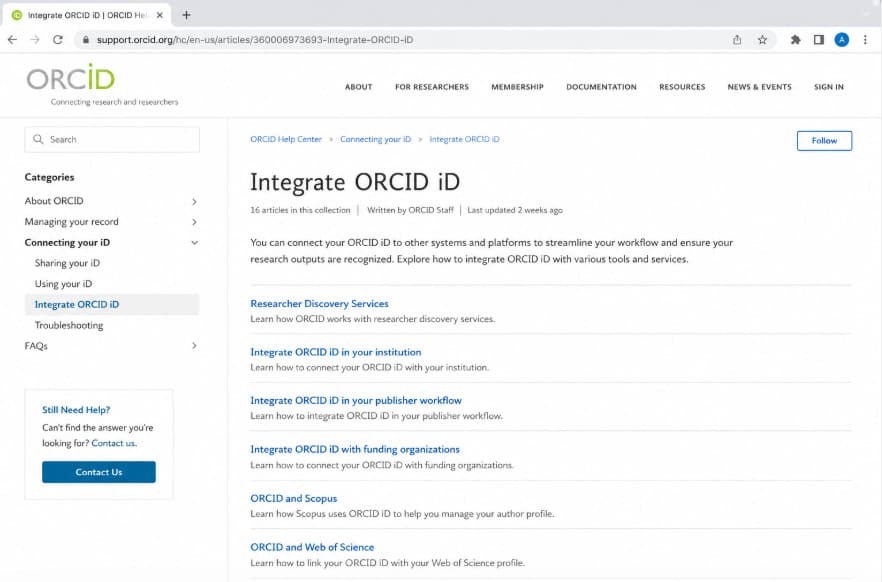Click the 'Last updated 2 weeks ago' text
The width and height of the screenshot is (882, 582).
(x=515, y=210)
